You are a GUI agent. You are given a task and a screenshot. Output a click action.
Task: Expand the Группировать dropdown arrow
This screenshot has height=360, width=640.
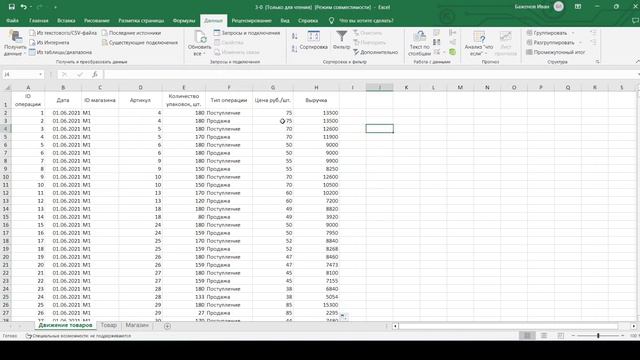pos(573,33)
